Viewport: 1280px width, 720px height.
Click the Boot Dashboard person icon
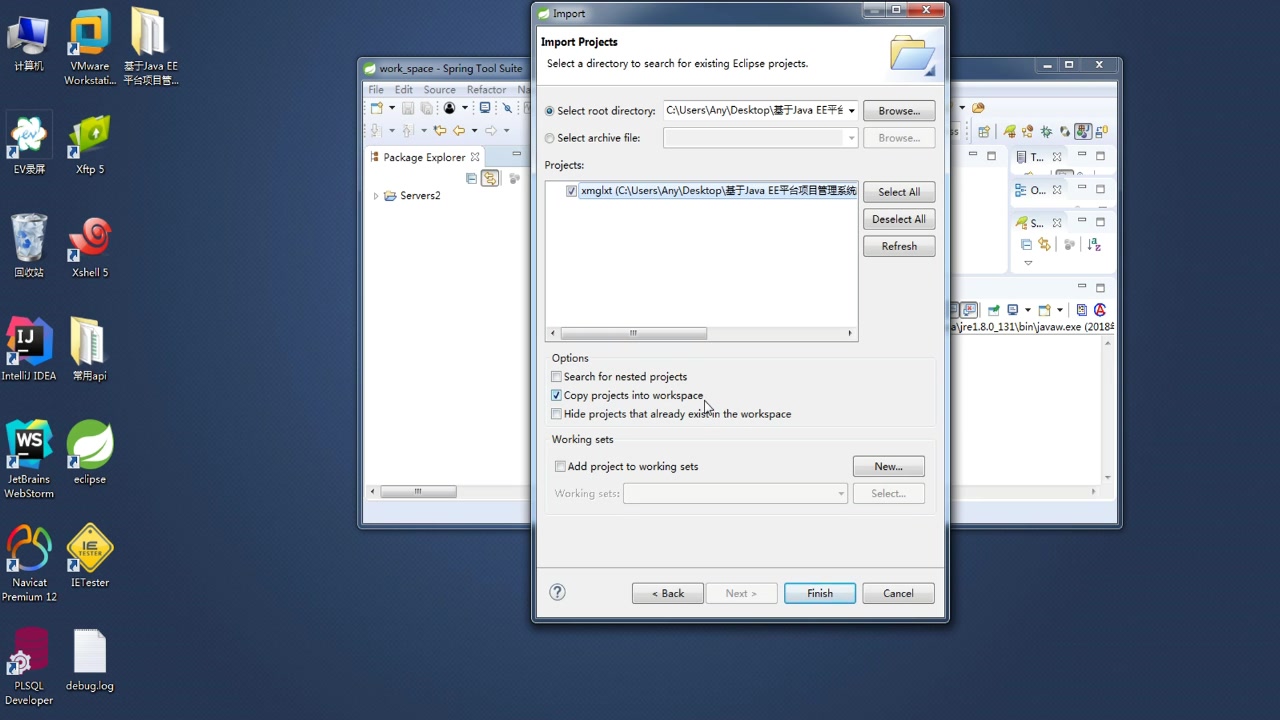(x=449, y=107)
